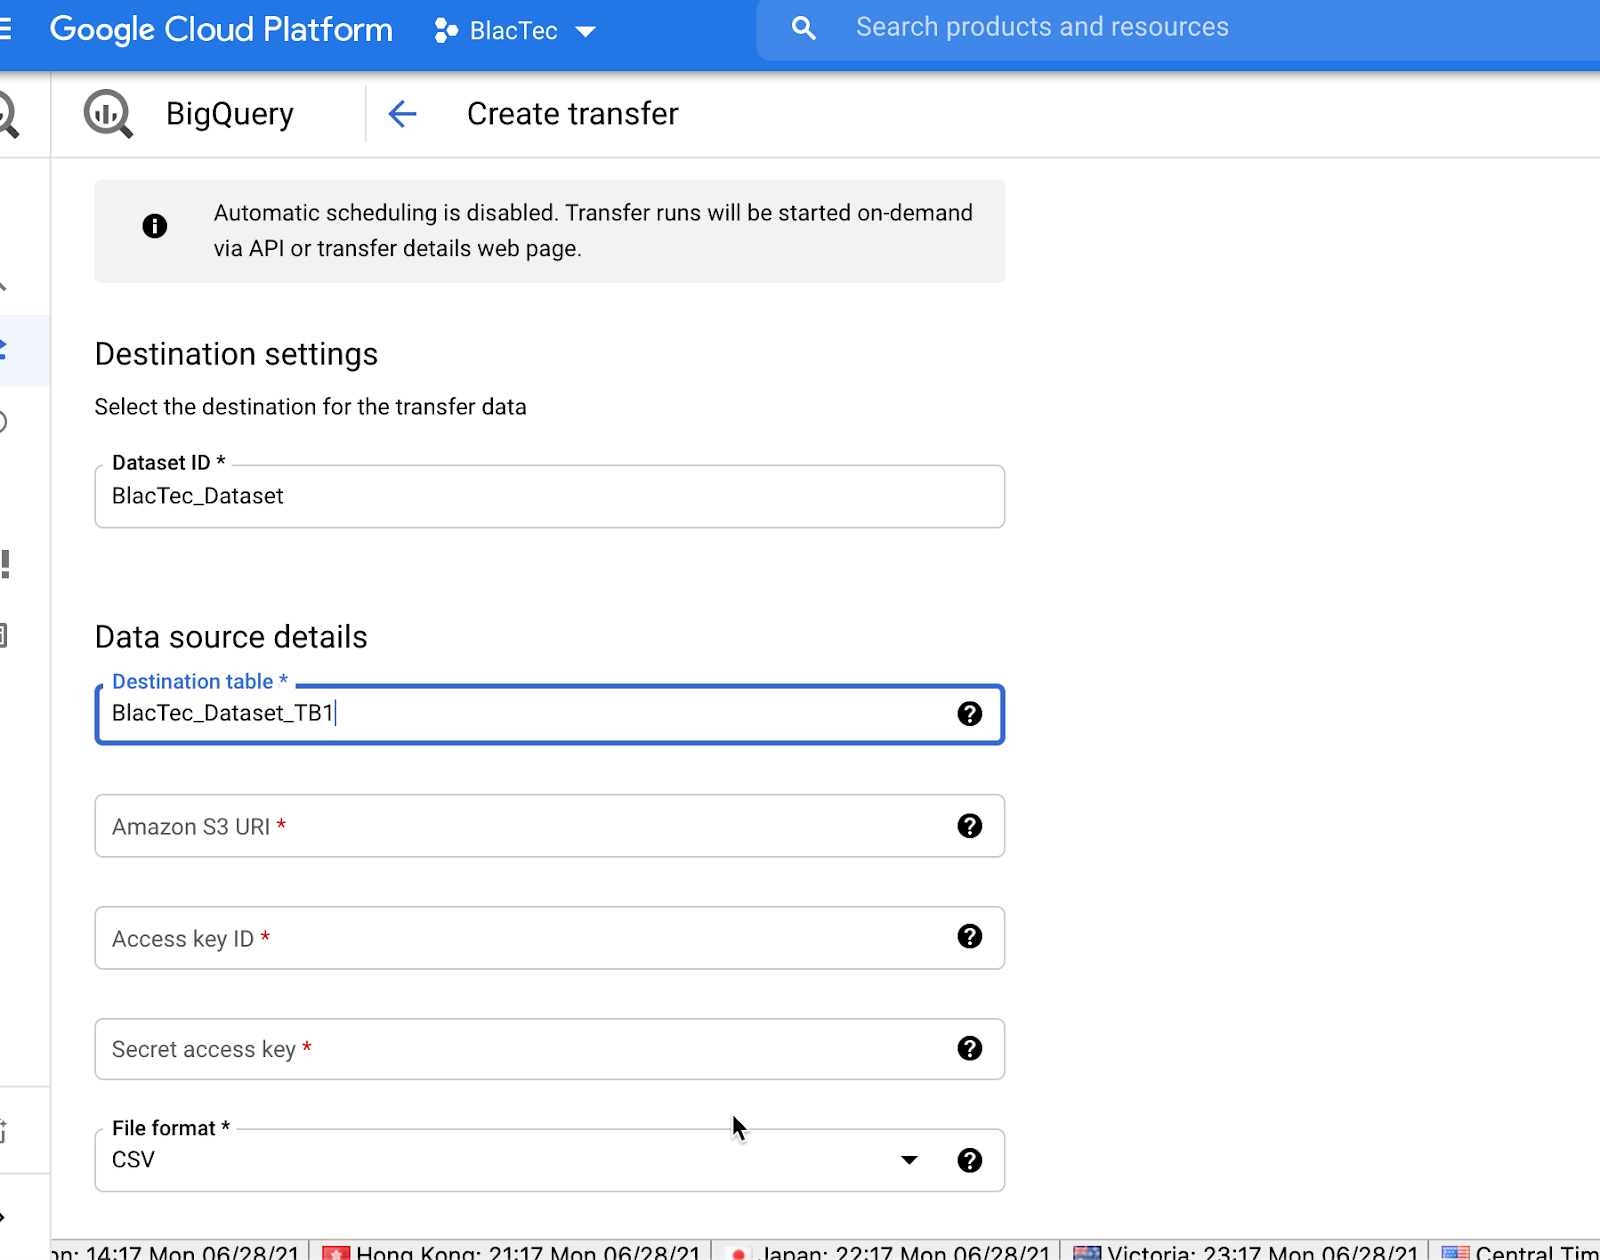Go back with the blue arrow
This screenshot has height=1260, width=1600.
pos(402,114)
